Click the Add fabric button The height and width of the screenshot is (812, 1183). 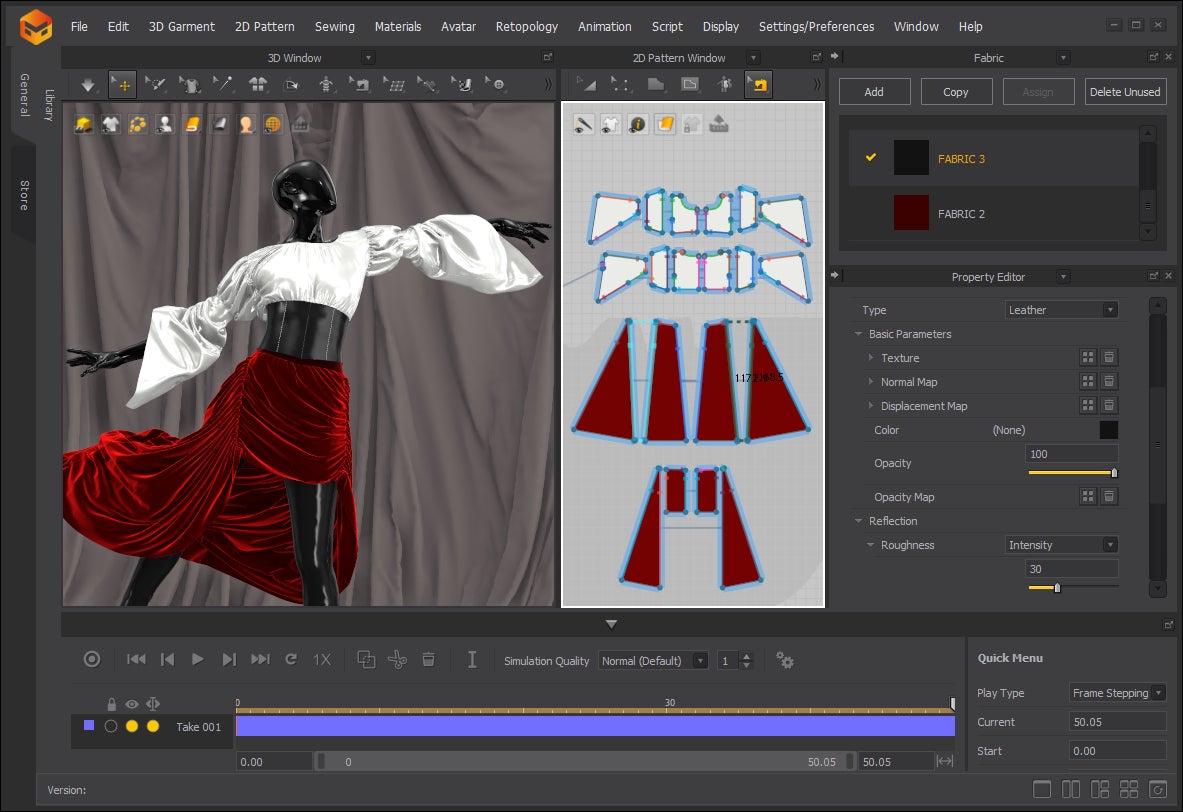(874, 92)
